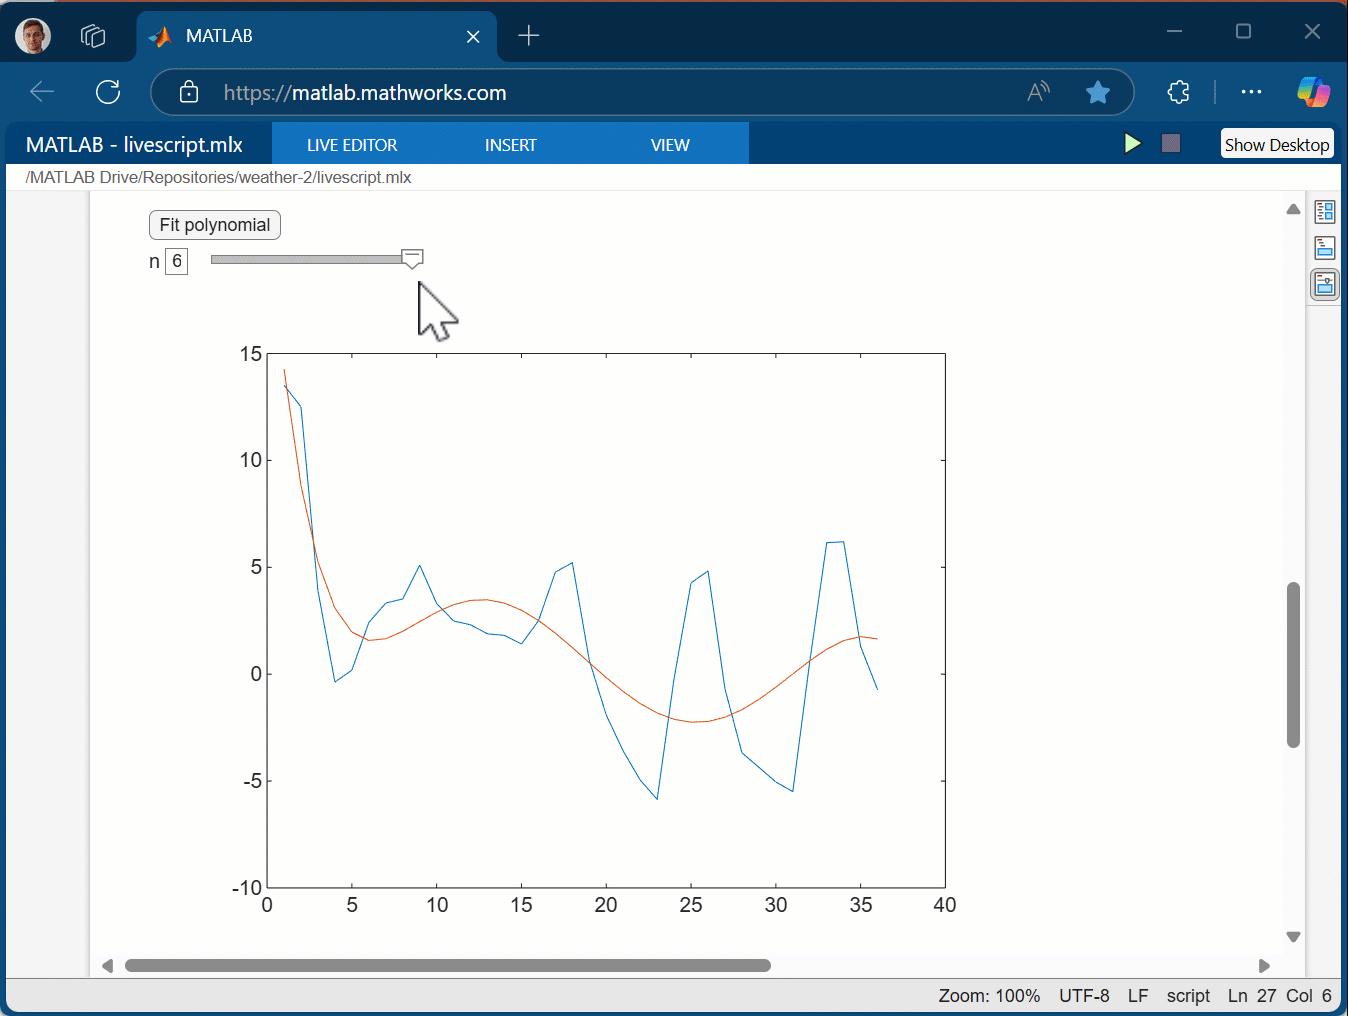Click the polynomial degree n slider handle
Viewport: 1348px width, 1016px height.
(x=412, y=259)
